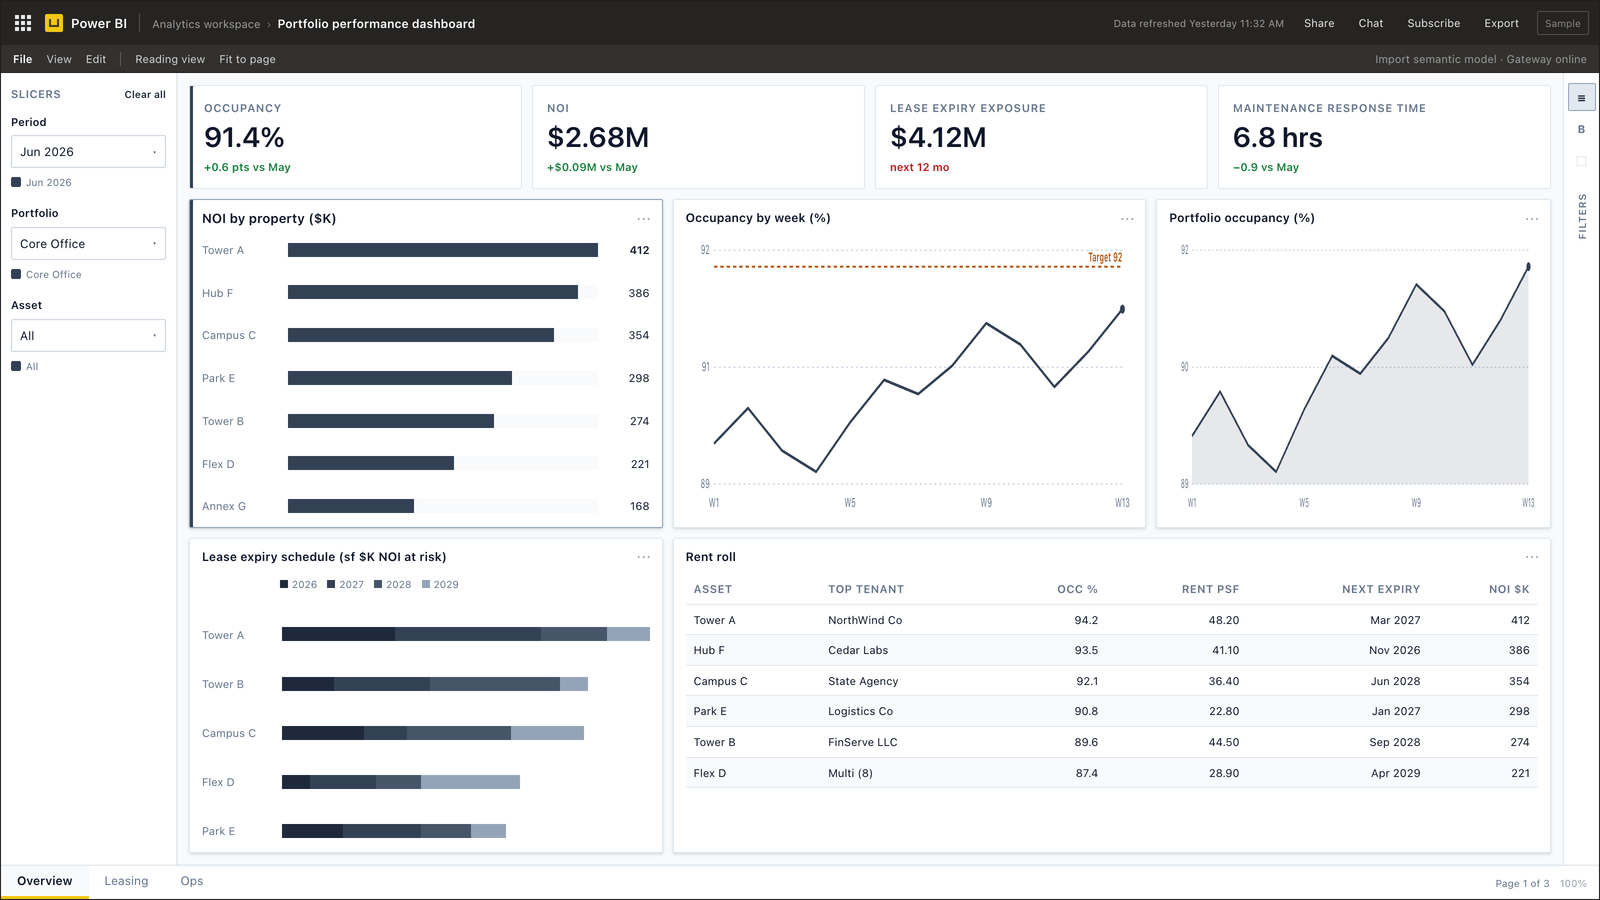Click the State Agency tenant cell
The width and height of the screenshot is (1600, 900).
coord(863,681)
